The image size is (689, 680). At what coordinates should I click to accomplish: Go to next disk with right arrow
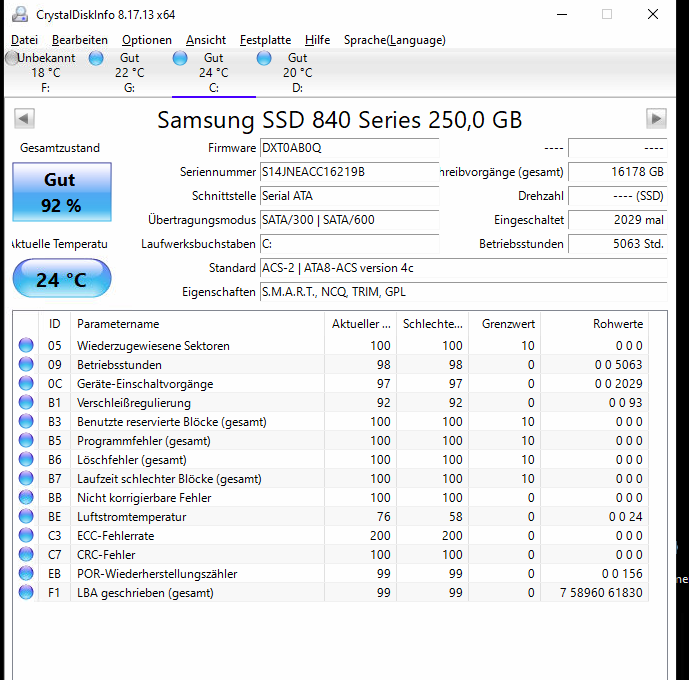pos(656,119)
